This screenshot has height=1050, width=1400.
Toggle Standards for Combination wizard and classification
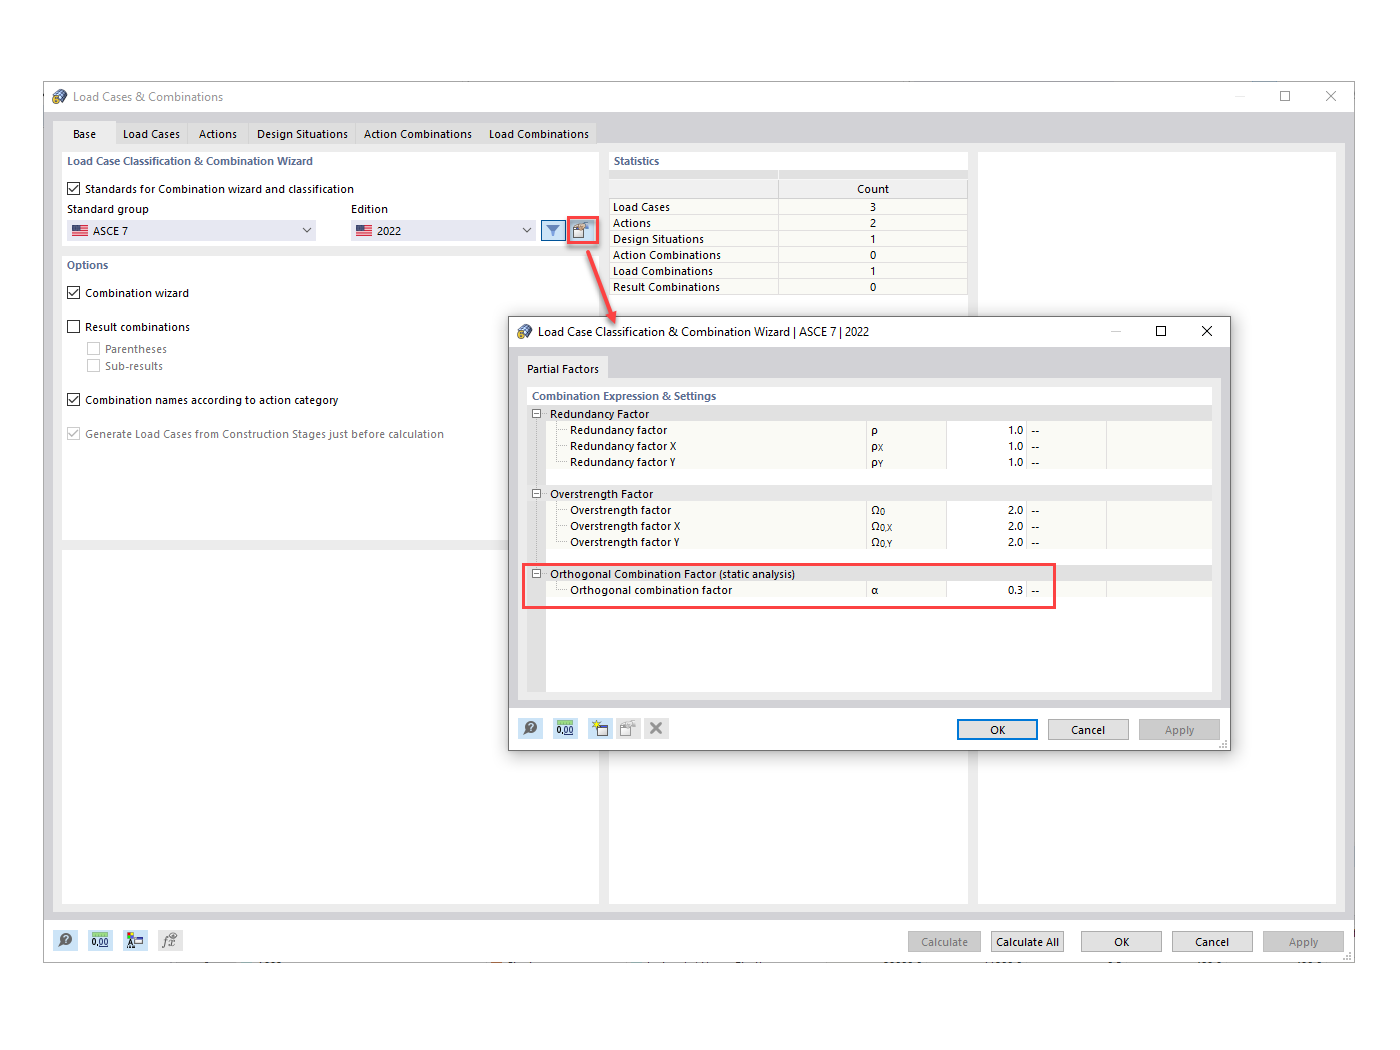point(74,188)
